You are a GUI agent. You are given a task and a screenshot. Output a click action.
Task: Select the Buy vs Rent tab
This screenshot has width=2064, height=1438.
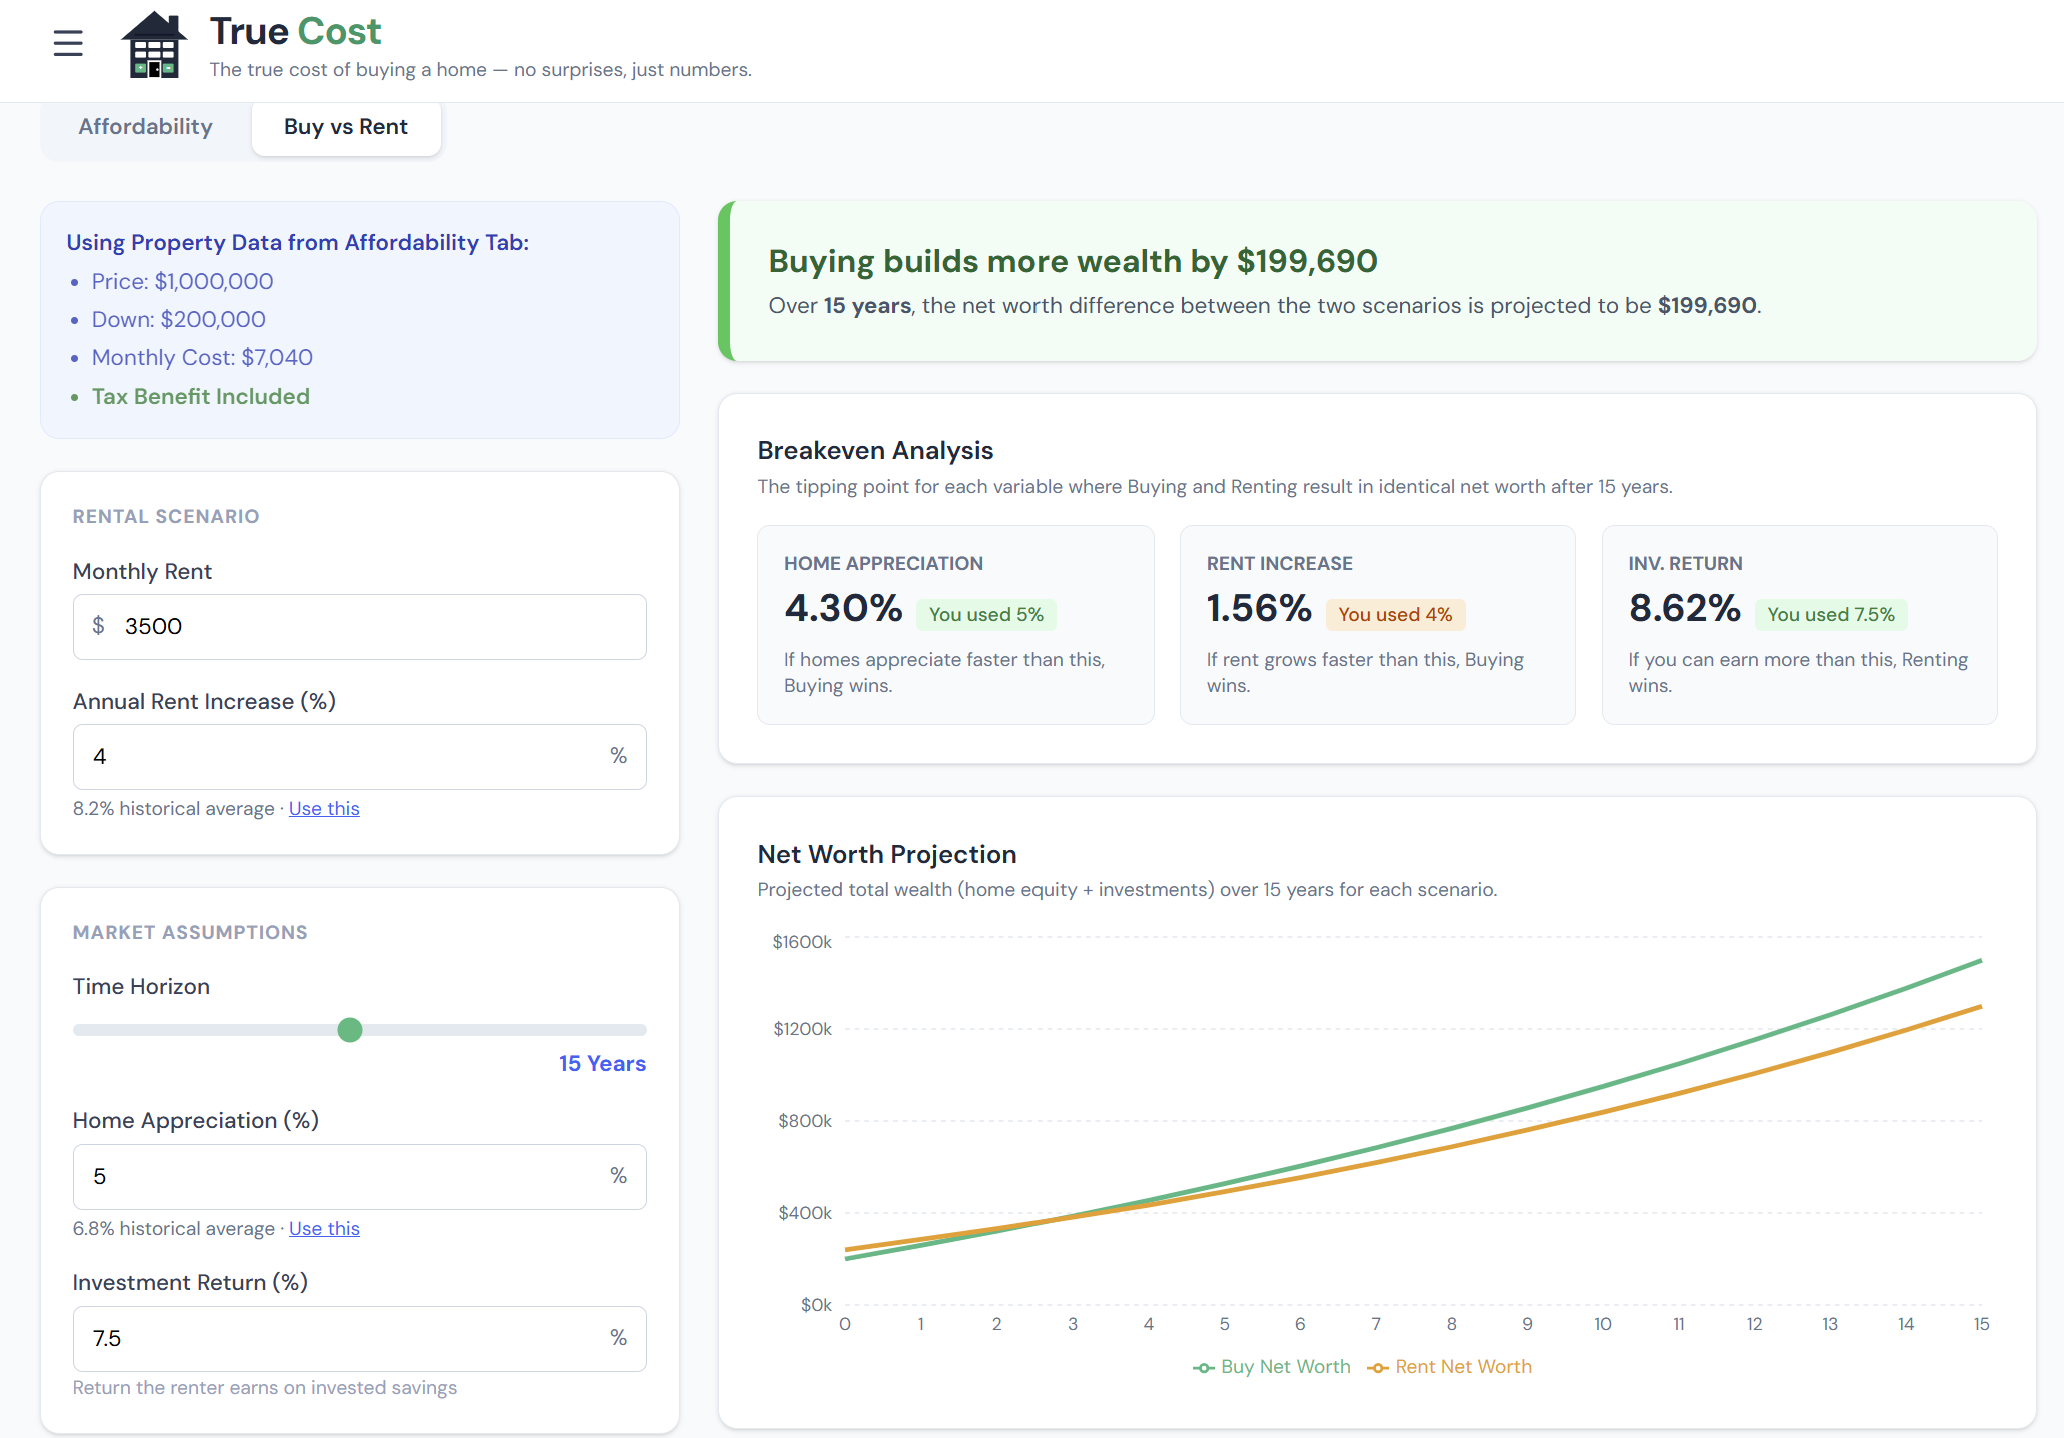(346, 127)
